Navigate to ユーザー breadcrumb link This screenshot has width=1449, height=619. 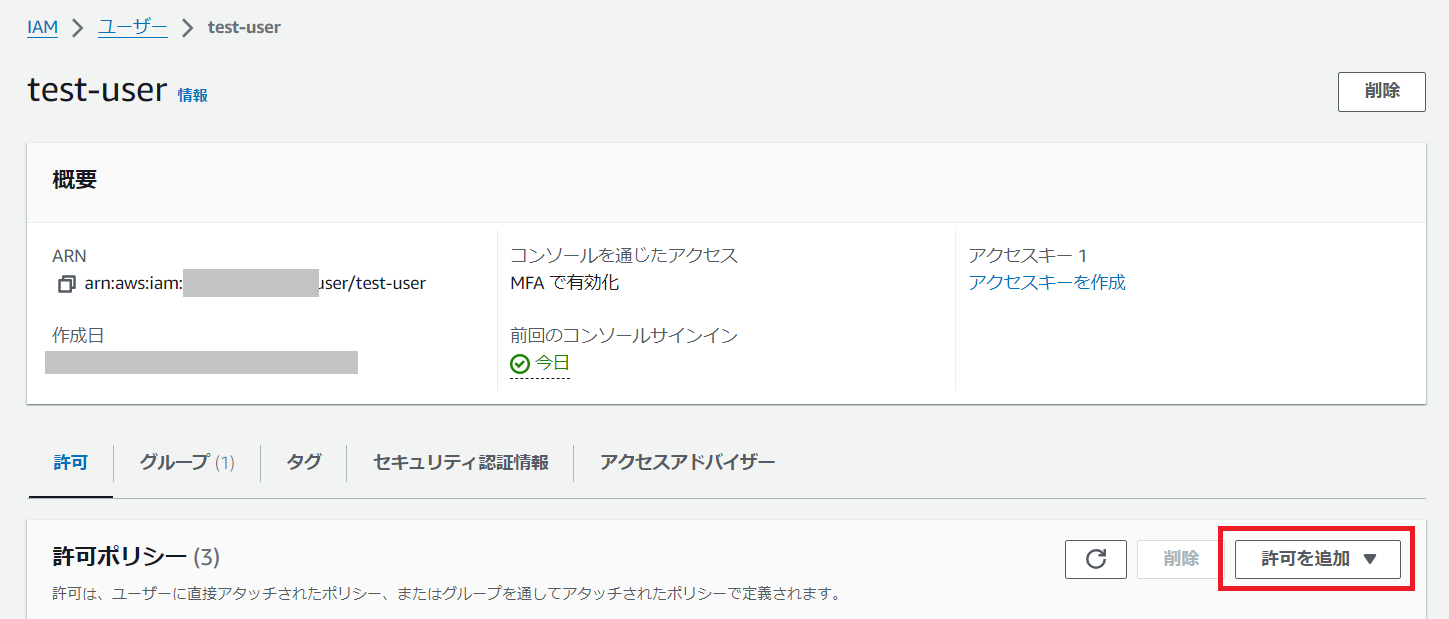pos(132,28)
